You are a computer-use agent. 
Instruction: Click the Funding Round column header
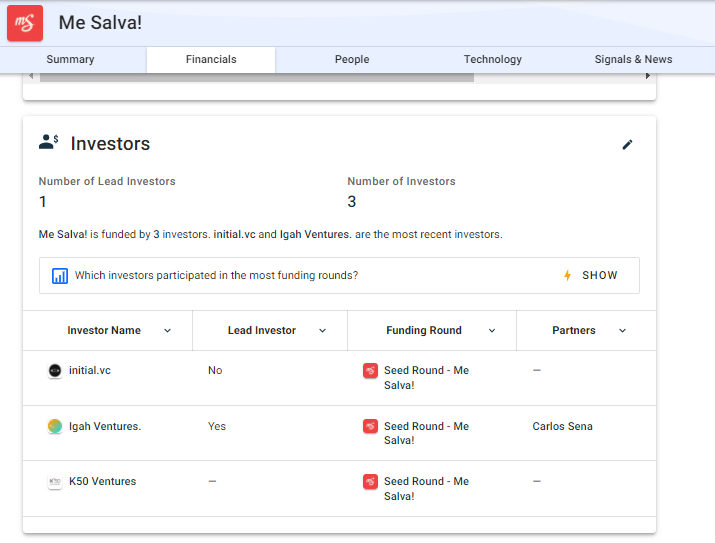point(424,331)
